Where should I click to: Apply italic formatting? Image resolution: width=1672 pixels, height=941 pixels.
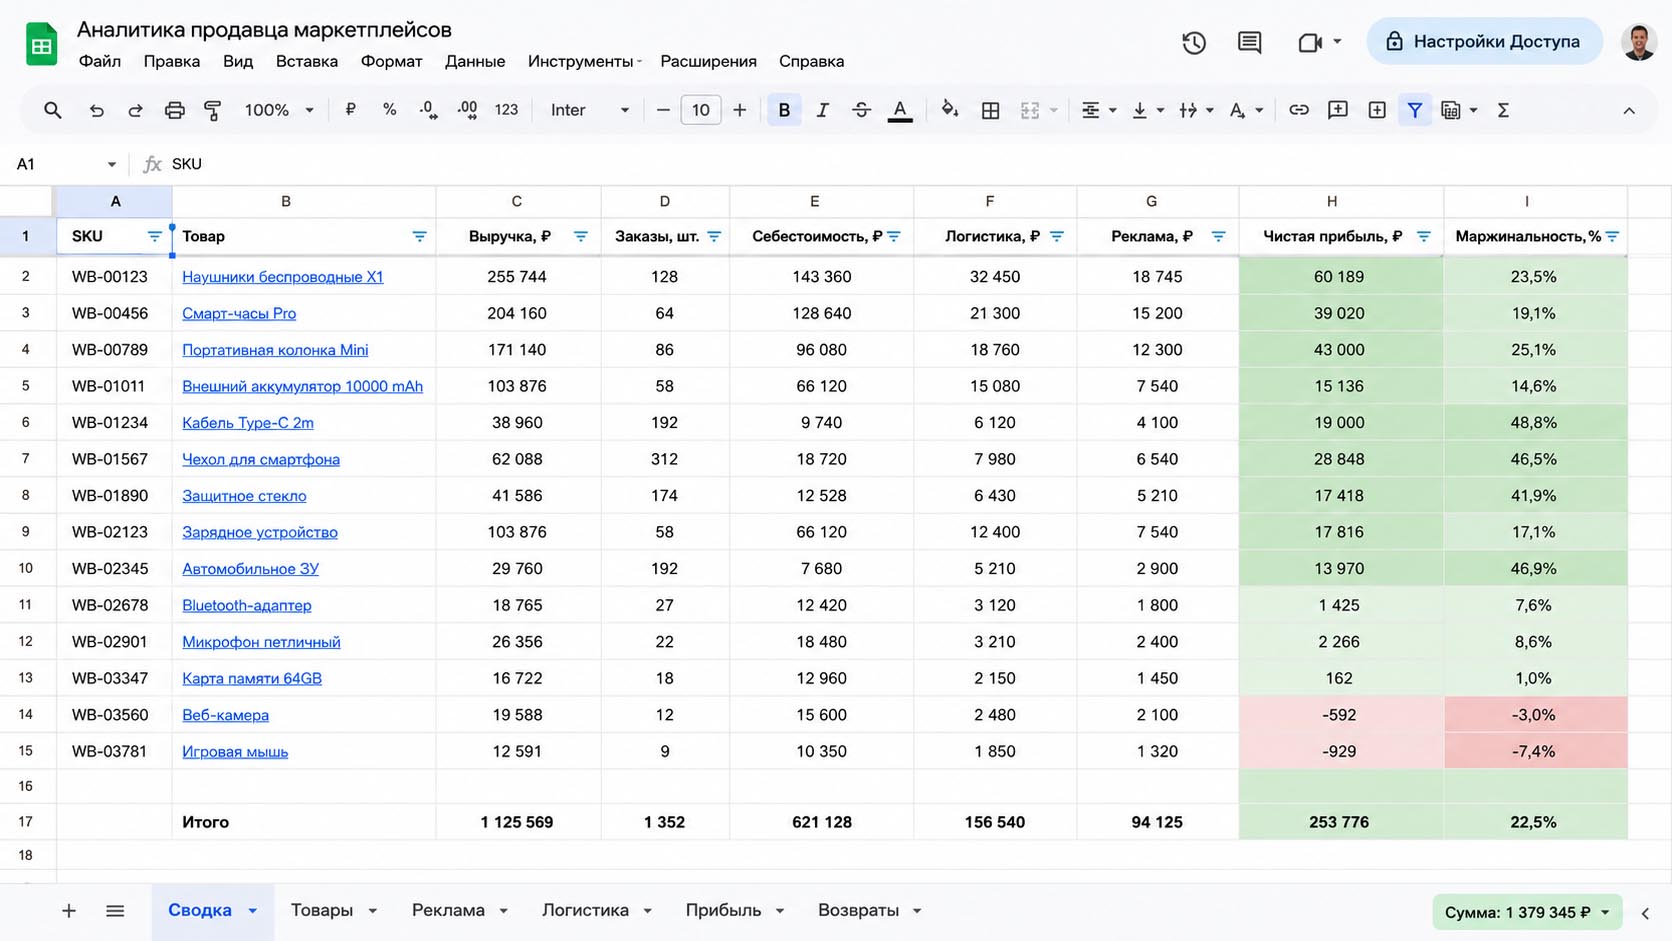point(822,110)
